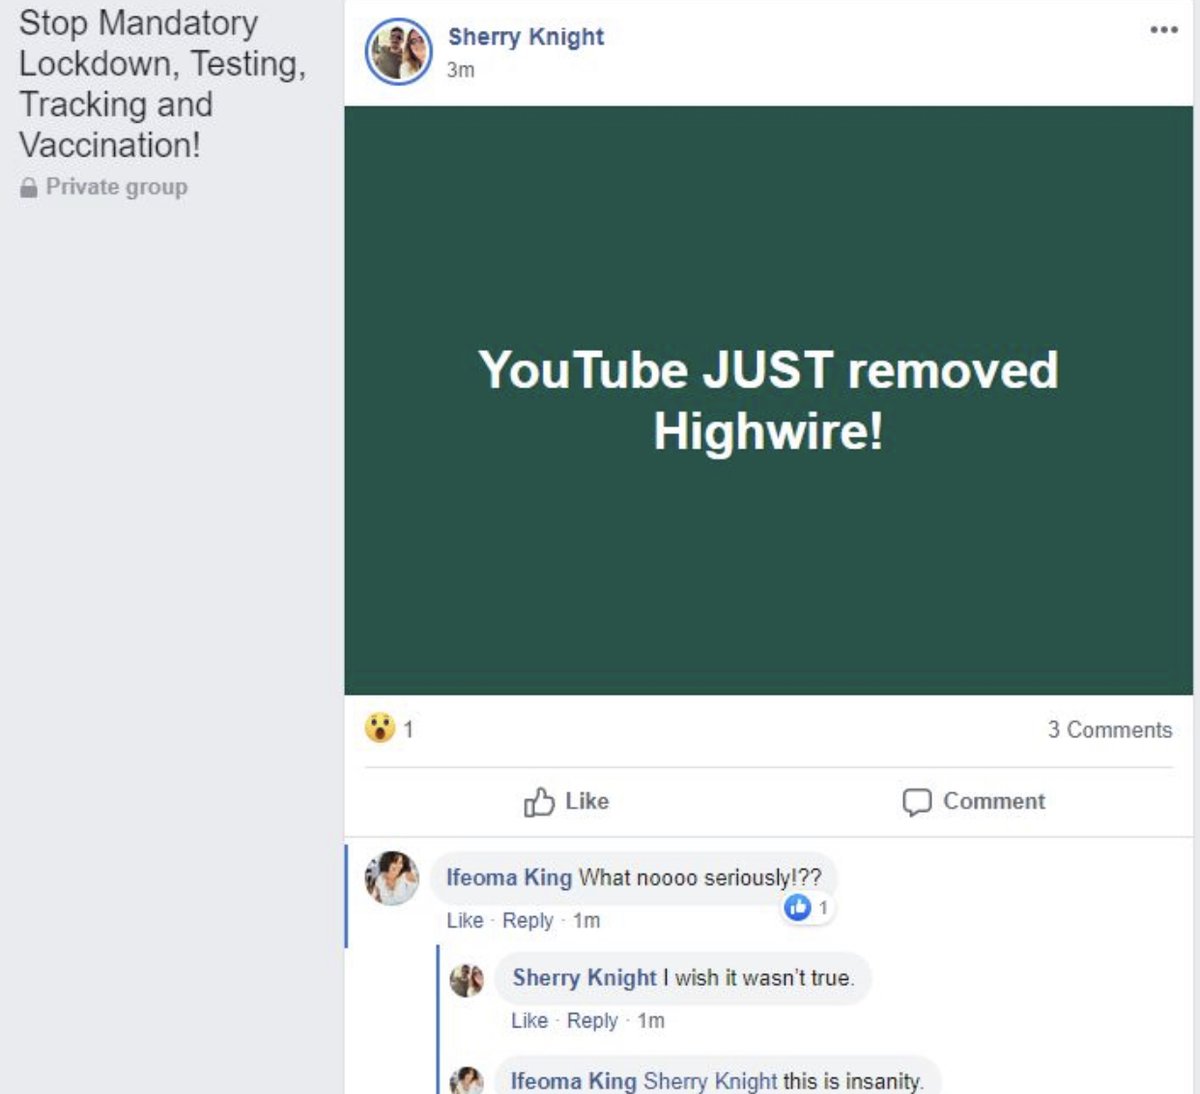The height and width of the screenshot is (1094, 1200).
Task: Open the post's 3m timestamp
Action: tap(460, 70)
